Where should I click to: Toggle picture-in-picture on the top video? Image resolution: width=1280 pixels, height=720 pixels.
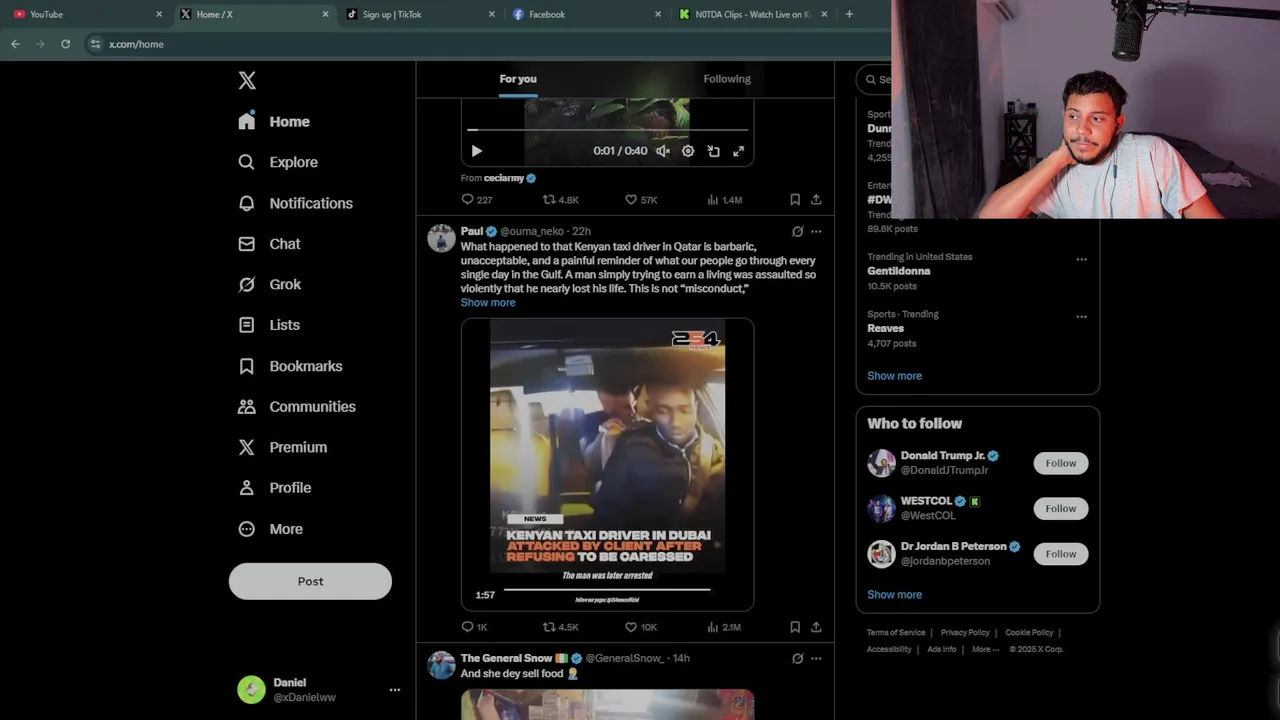point(713,151)
